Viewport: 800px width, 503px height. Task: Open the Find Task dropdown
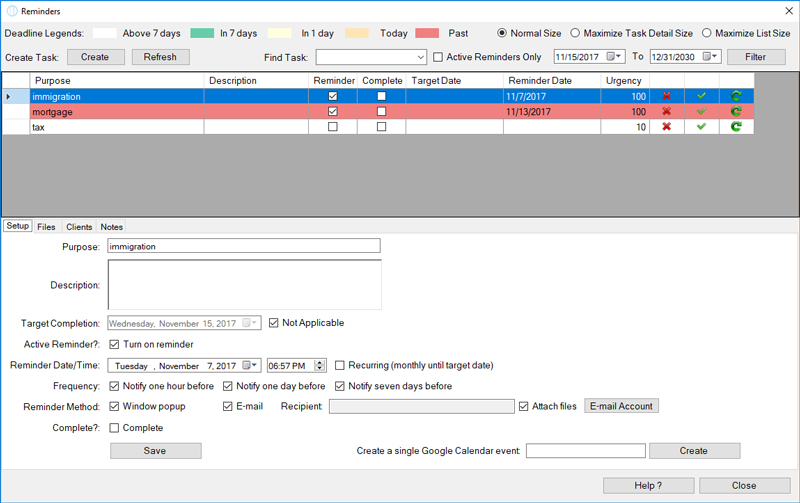421,57
